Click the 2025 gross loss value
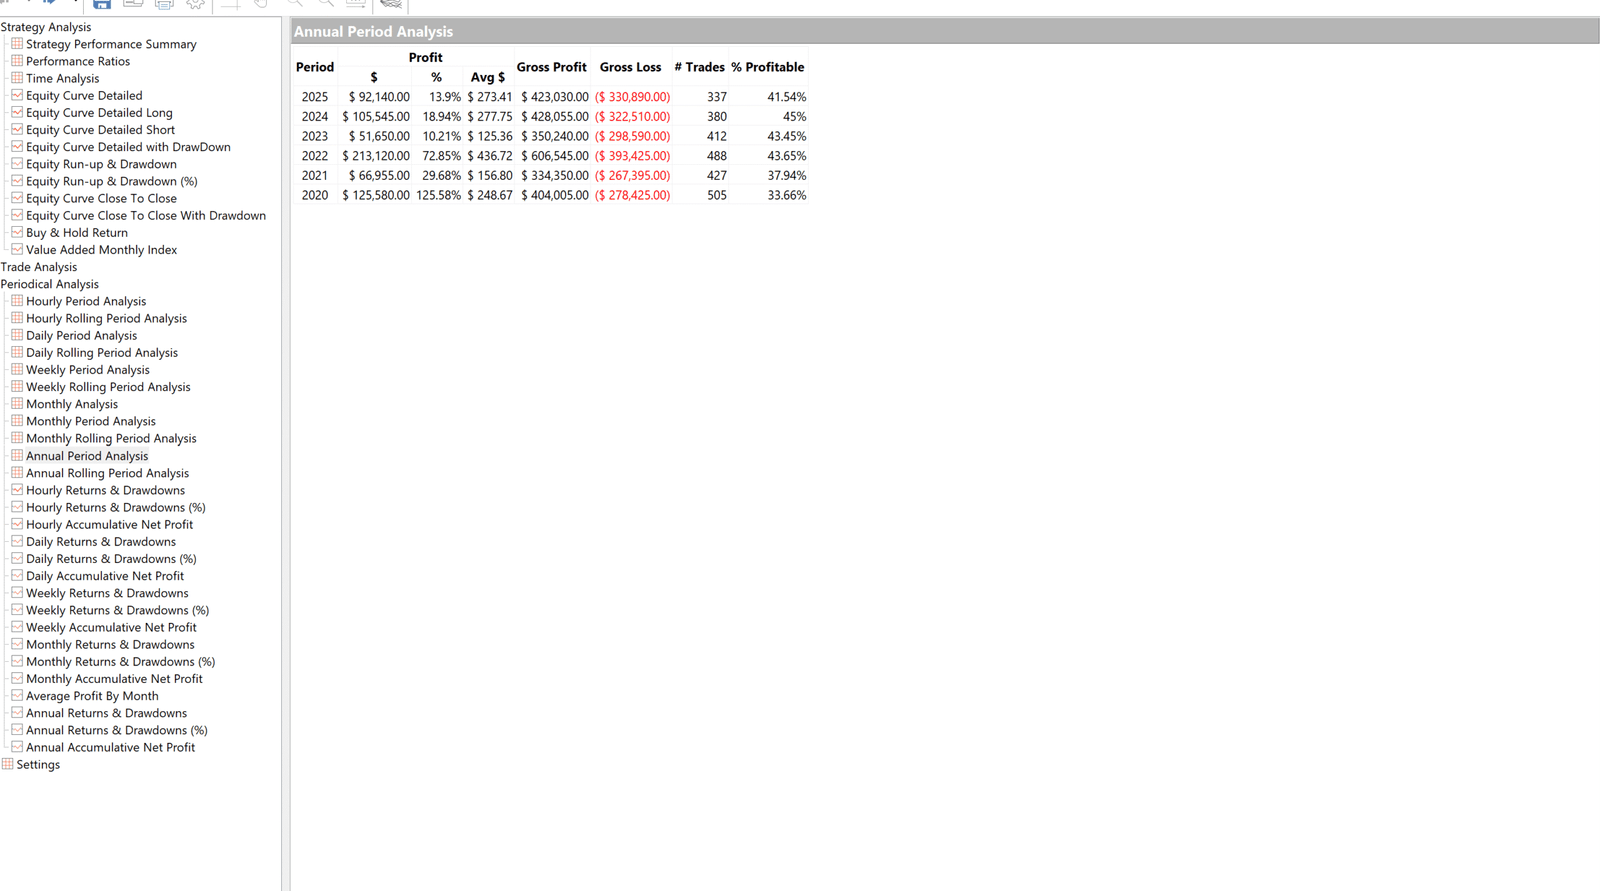This screenshot has height=891, width=1600. [632, 97]
